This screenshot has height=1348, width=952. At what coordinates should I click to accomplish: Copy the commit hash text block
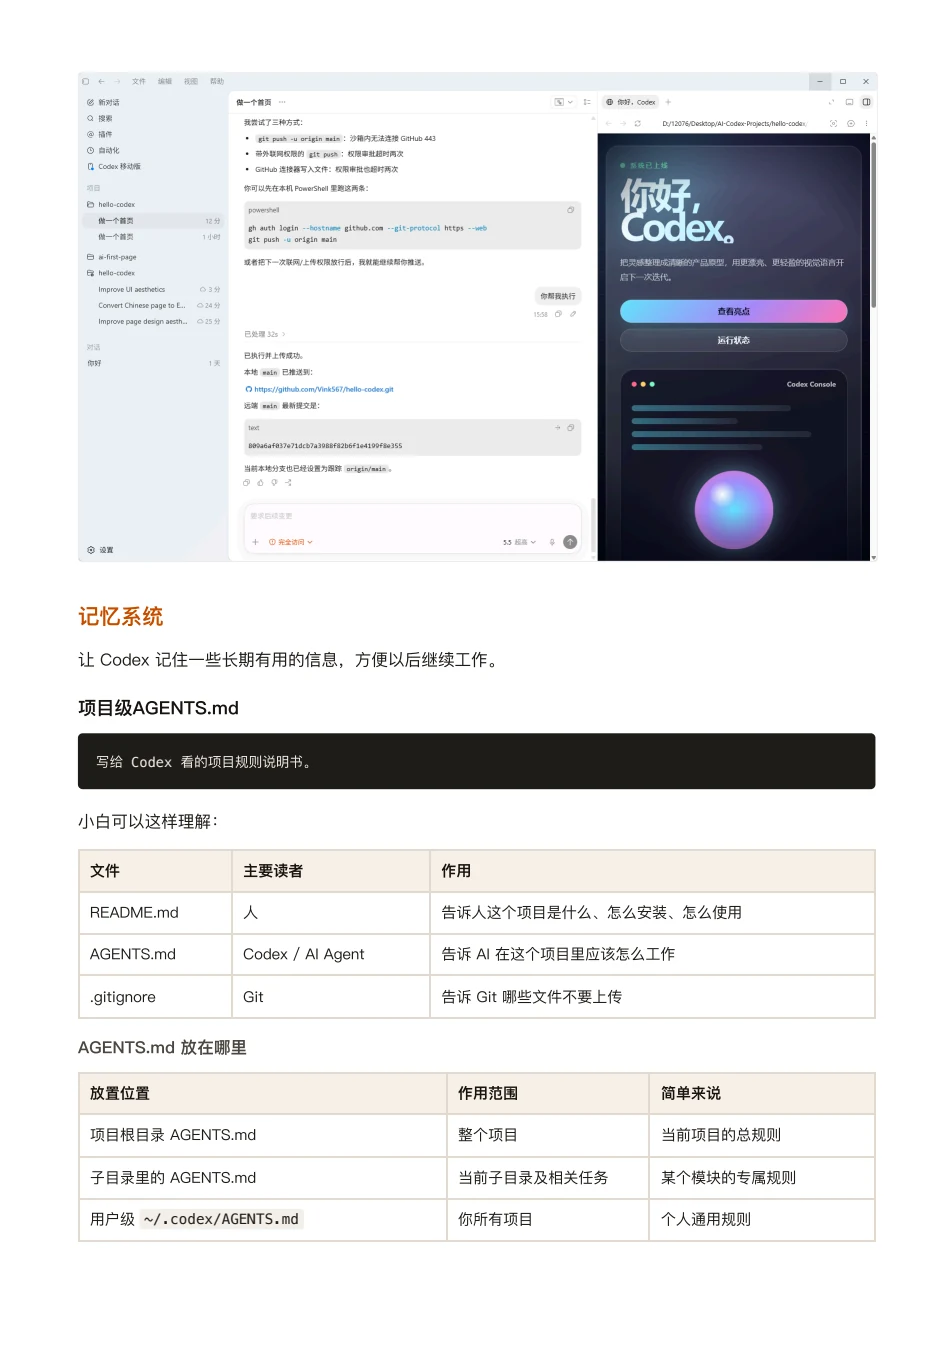click(x=571, y=428)
